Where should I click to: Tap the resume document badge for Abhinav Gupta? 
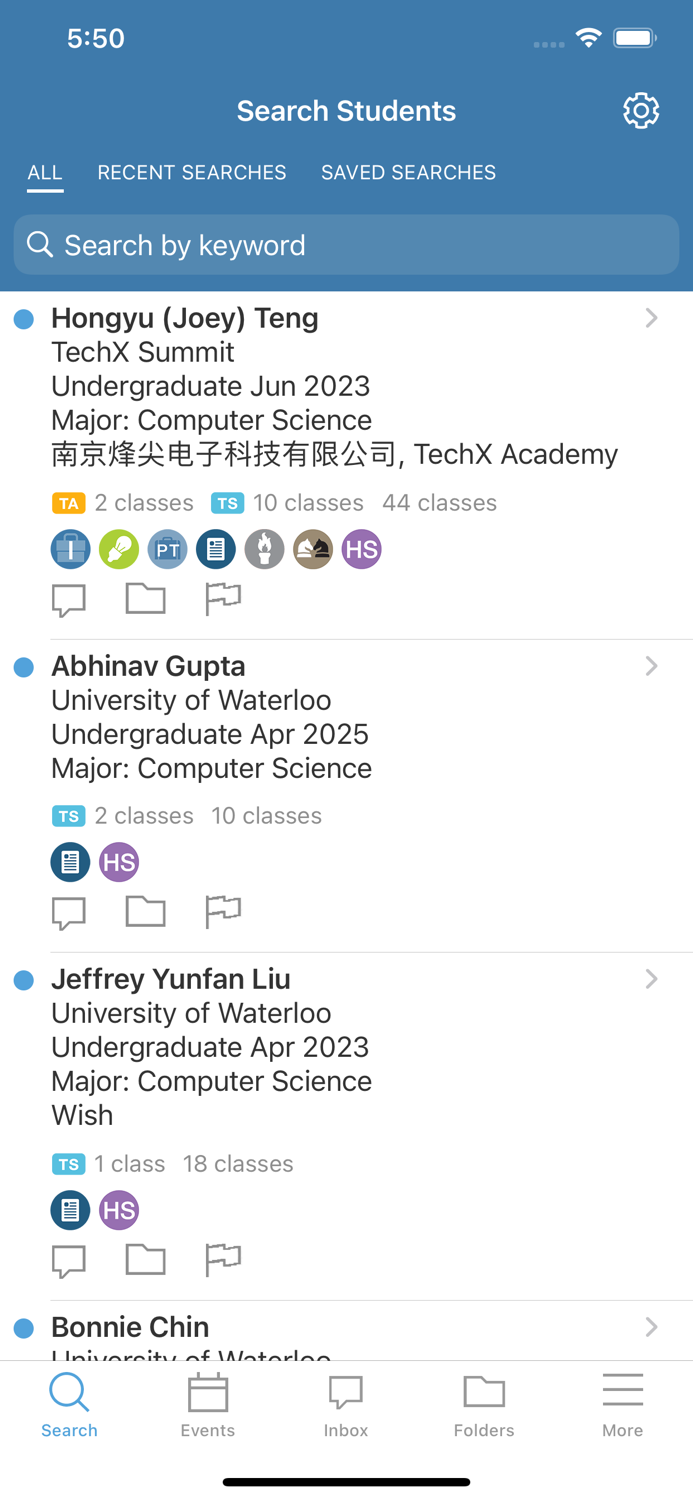70,861
